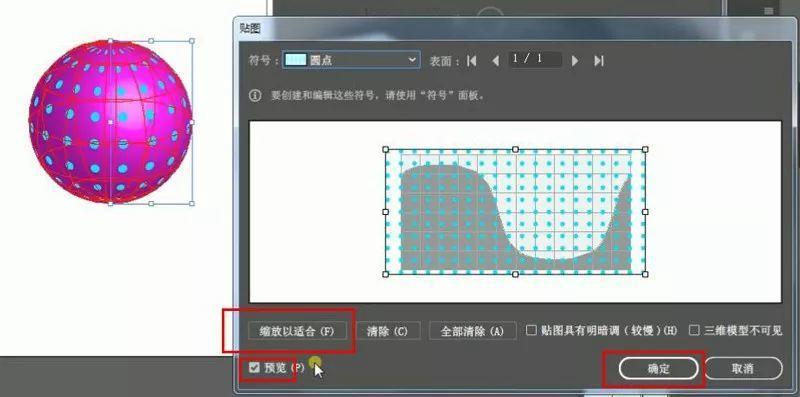Advance to the next surface
This screenshot has height=397, width=800.
[575, 61]
